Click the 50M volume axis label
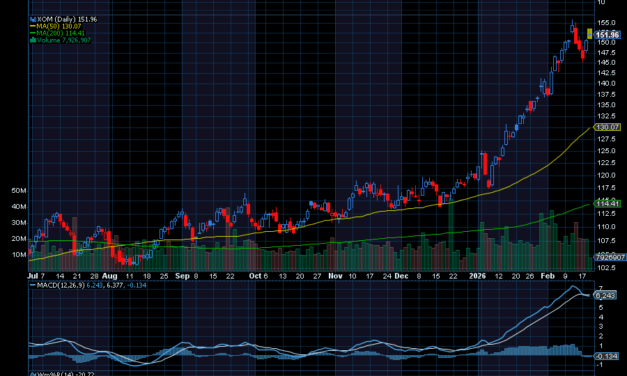 [19, 191]
